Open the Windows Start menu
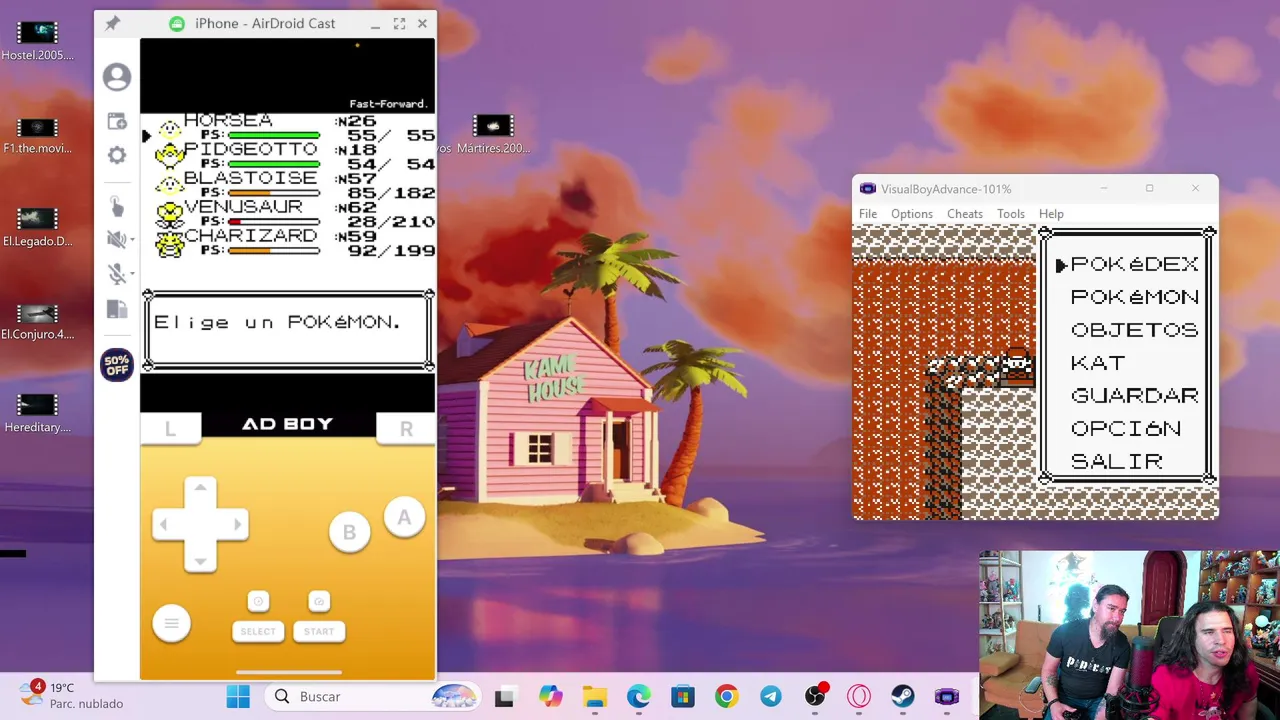 coord(238,697)
